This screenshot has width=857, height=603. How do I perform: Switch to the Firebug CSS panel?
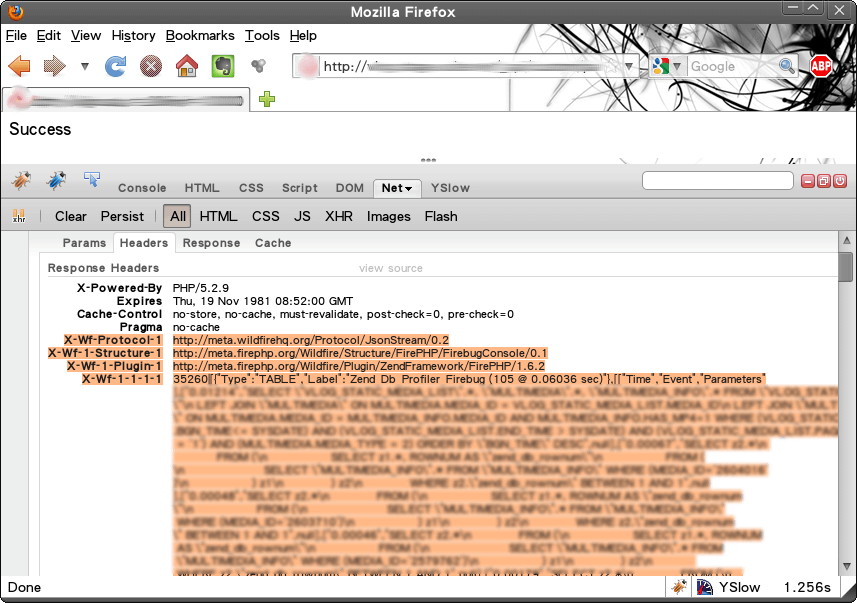pos(251,188)
